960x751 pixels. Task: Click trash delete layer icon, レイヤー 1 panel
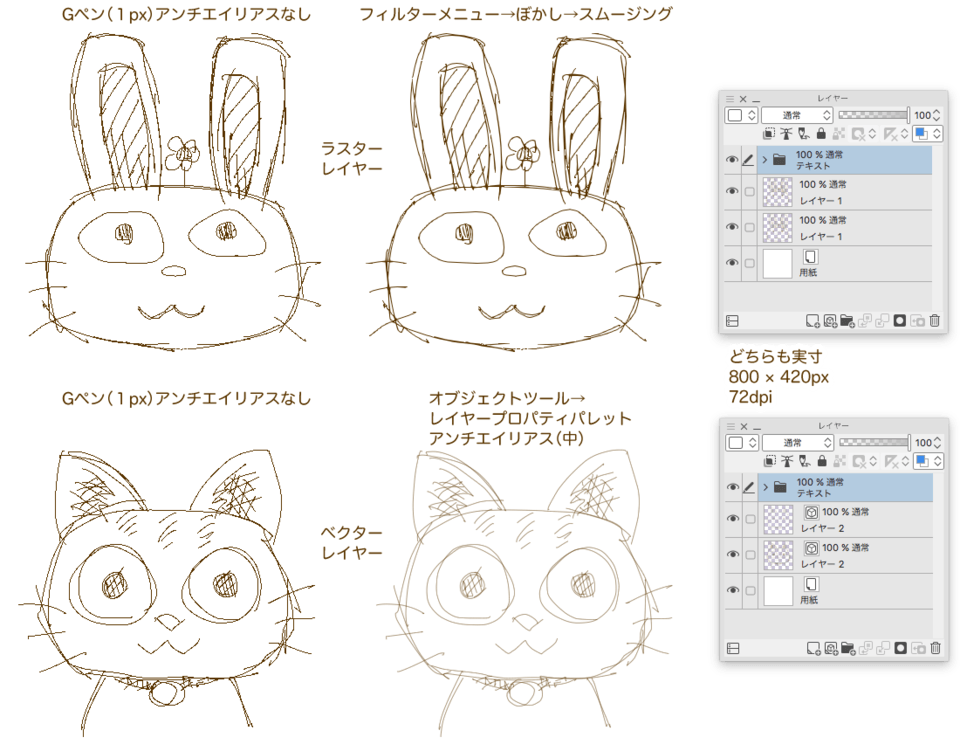935,321
